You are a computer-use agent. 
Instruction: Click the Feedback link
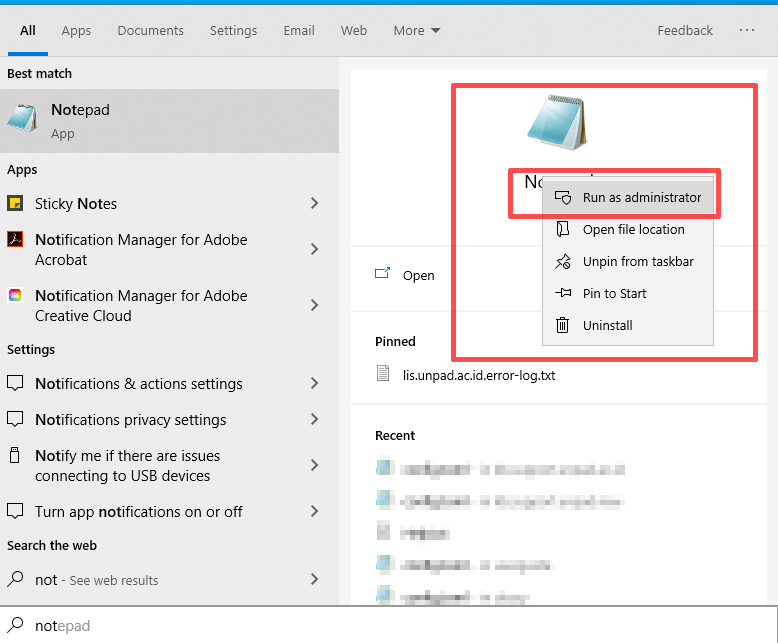click(685, 31)
